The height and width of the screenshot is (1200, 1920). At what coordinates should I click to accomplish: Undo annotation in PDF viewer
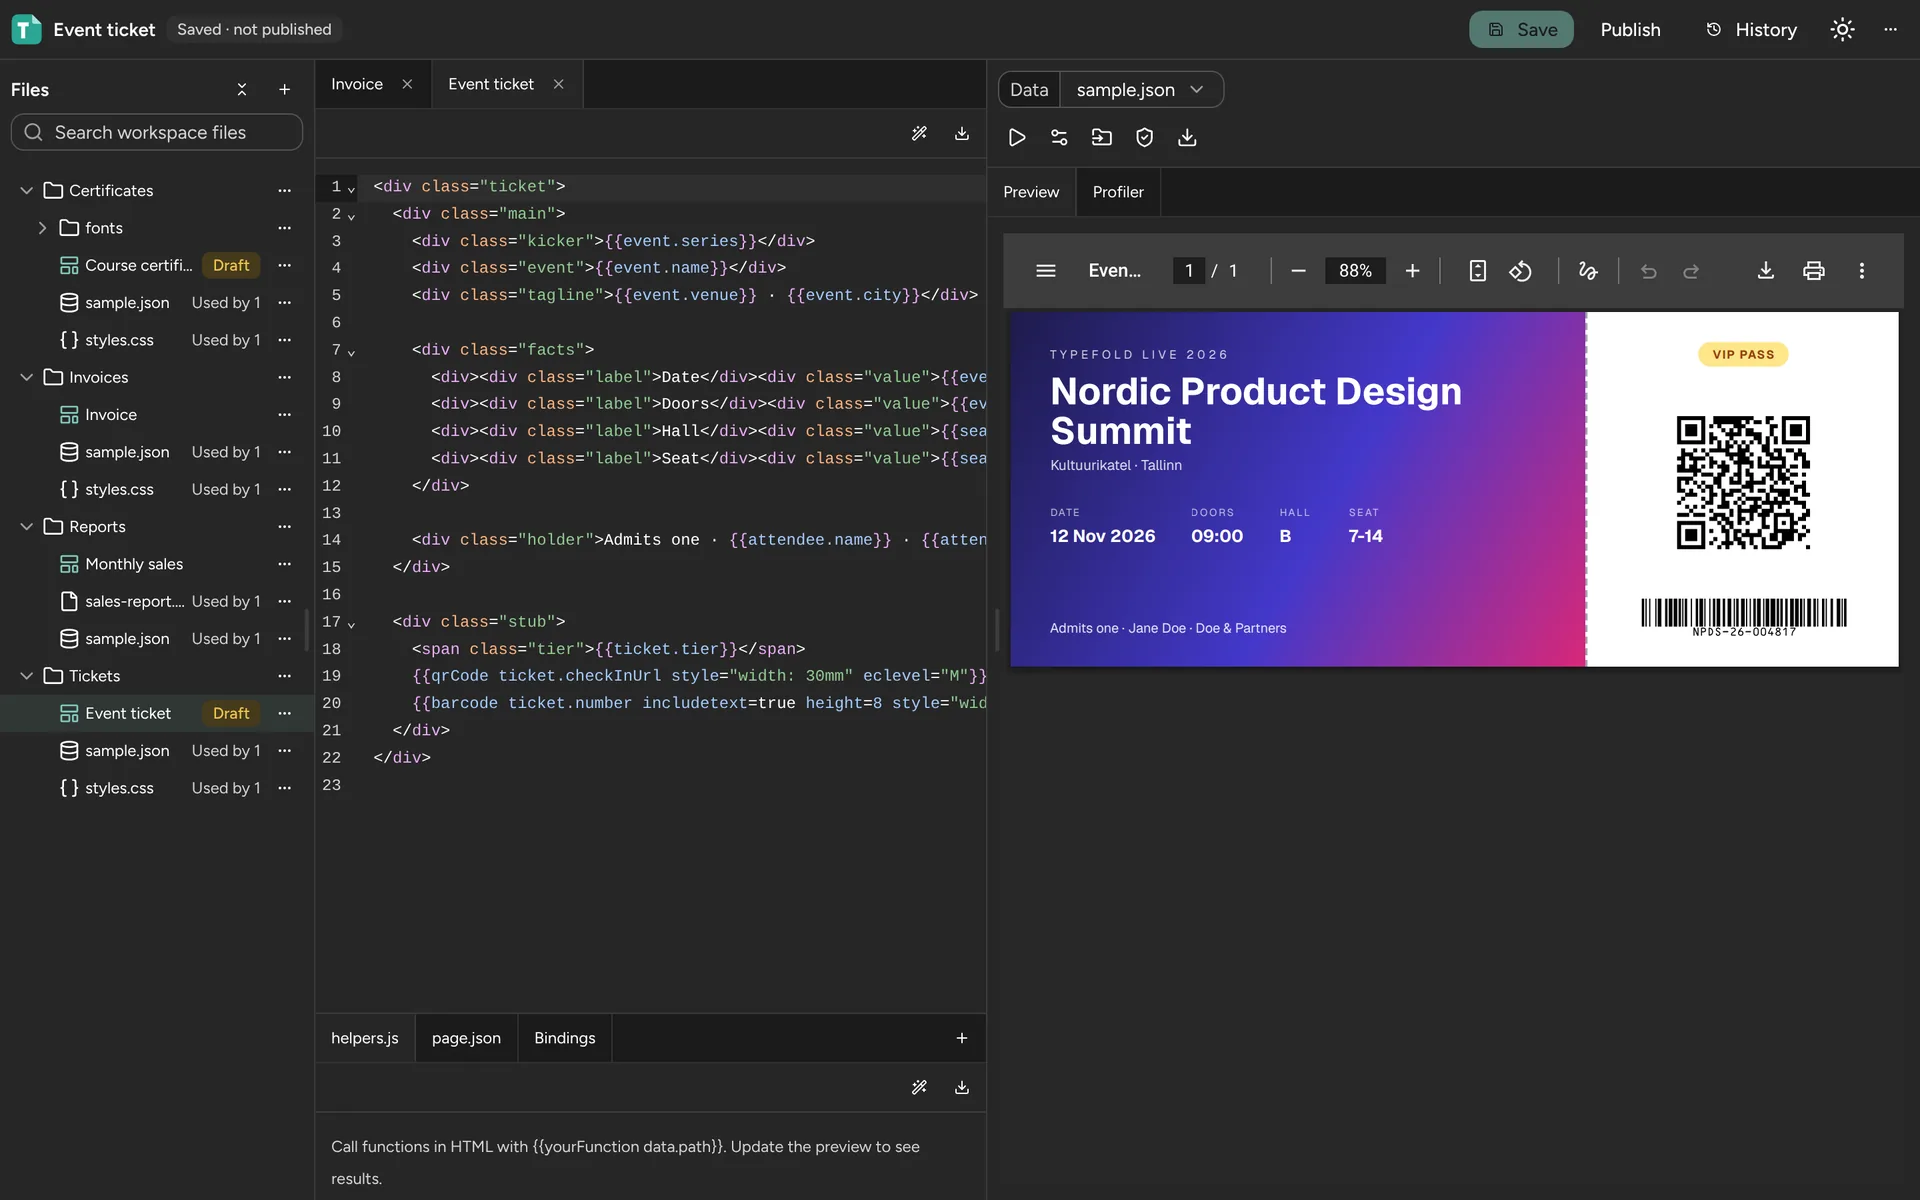tap(1648, 271)
